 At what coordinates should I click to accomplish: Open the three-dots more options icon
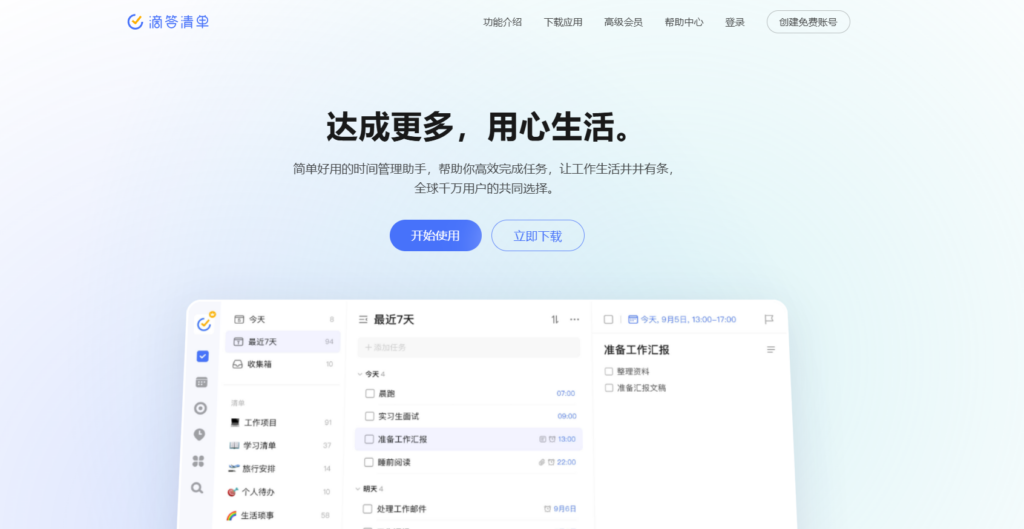point(574,319)
